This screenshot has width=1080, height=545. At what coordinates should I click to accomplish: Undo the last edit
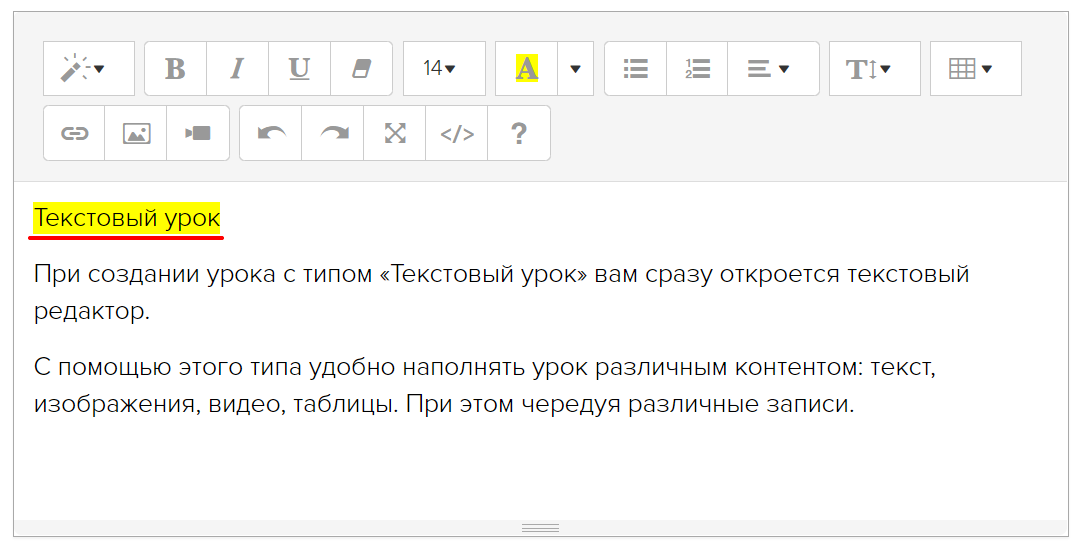coord(271,133)
